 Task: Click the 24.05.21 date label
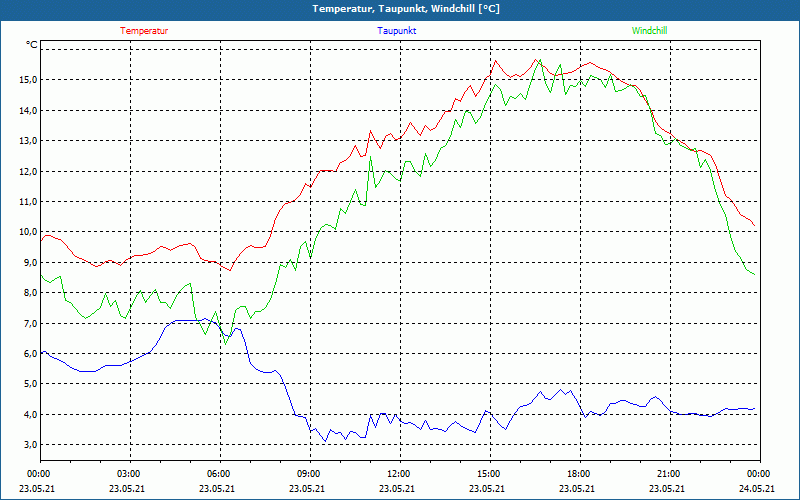pos(757,488)
